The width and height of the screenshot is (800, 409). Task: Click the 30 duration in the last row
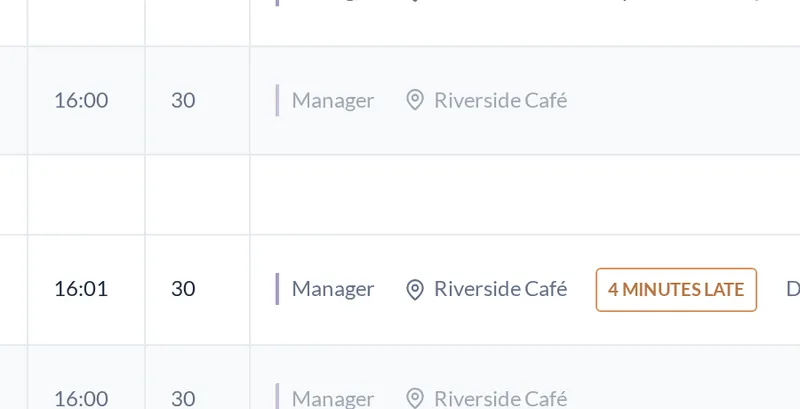(x=183, y=398)
